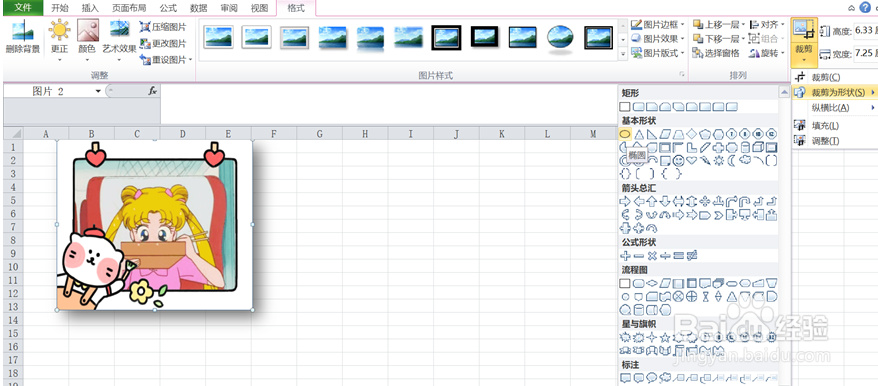Pick the five-point star shape
878x386 pixels.
tap(665, 337)
